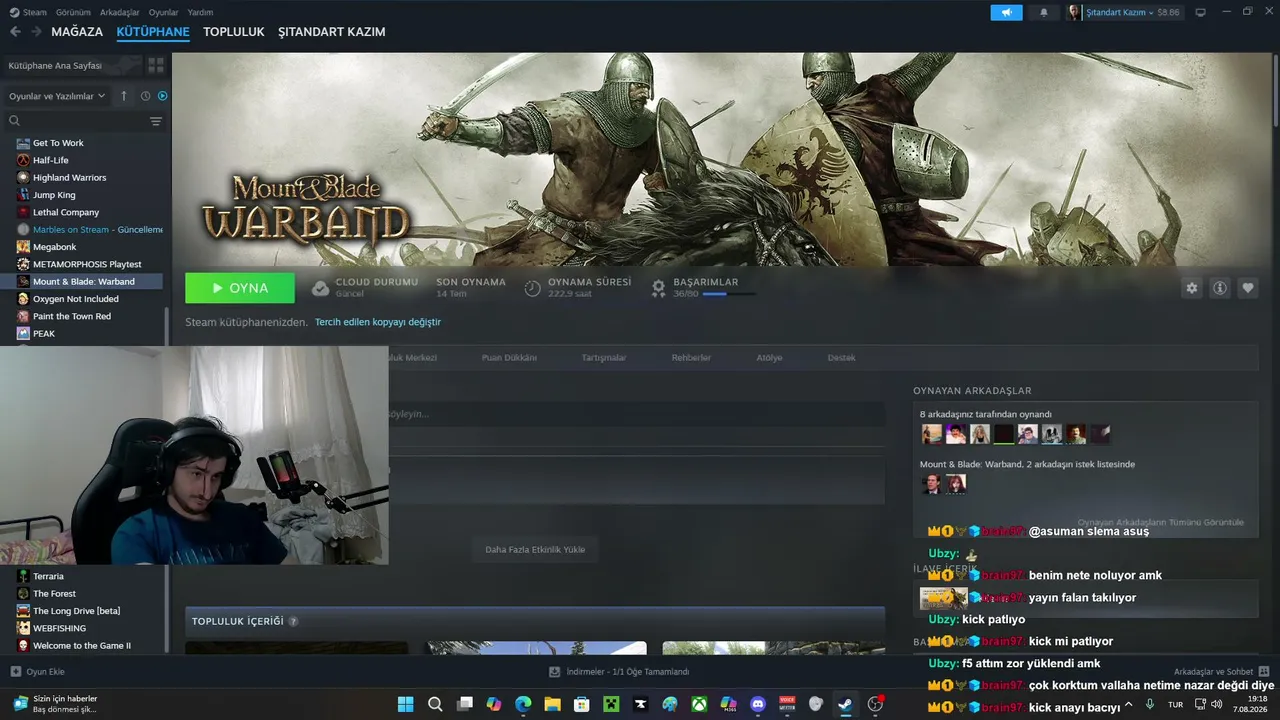This screenshot has height=720, width=1280.
Task: Open the Oyunlar menu
Action: point(164,12)
